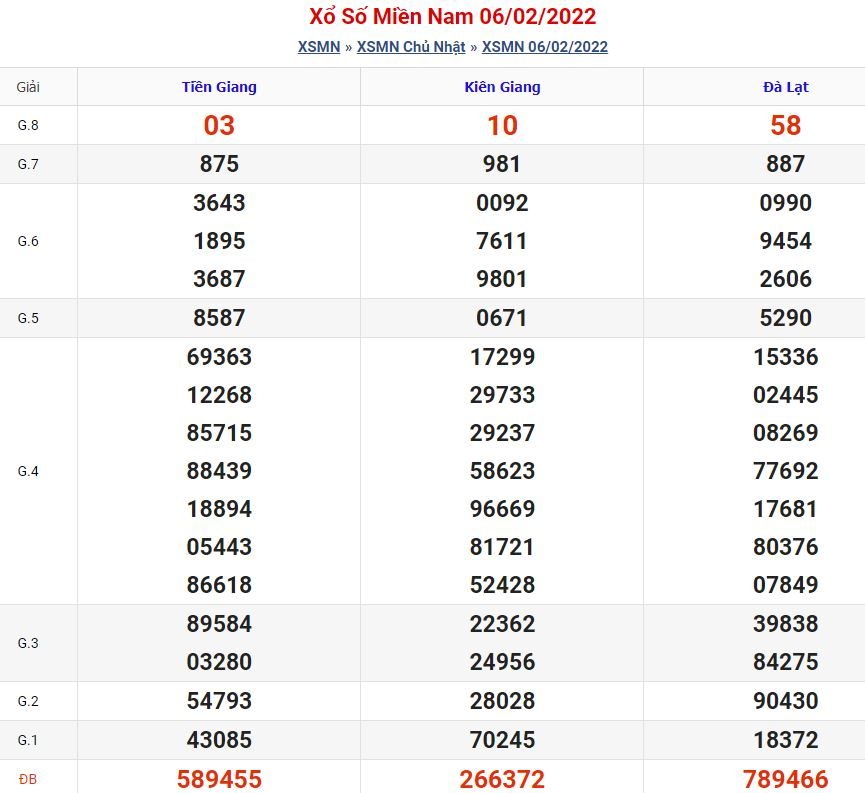Open the XSMN 06/02/2022 breadcrumb link
Viewport: 865px width, 793px height.
(x=545, y=47)
